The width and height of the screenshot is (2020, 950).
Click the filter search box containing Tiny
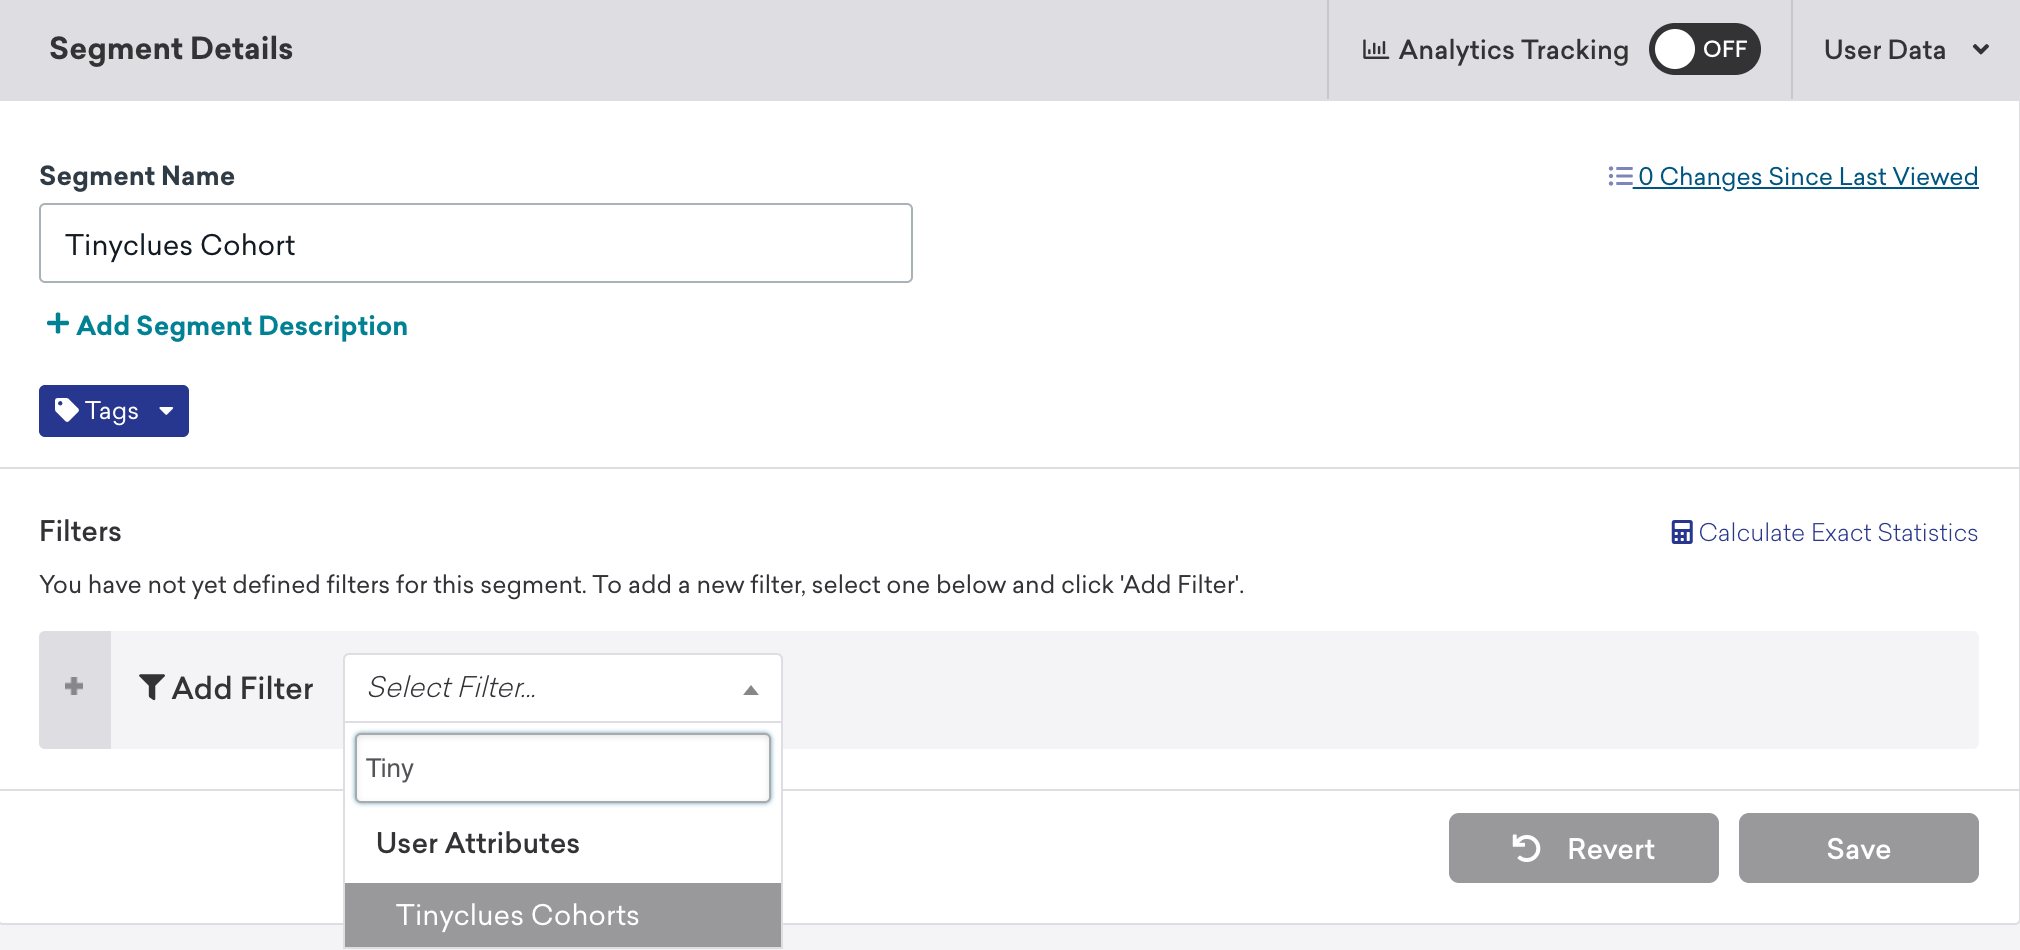(562, 768)
